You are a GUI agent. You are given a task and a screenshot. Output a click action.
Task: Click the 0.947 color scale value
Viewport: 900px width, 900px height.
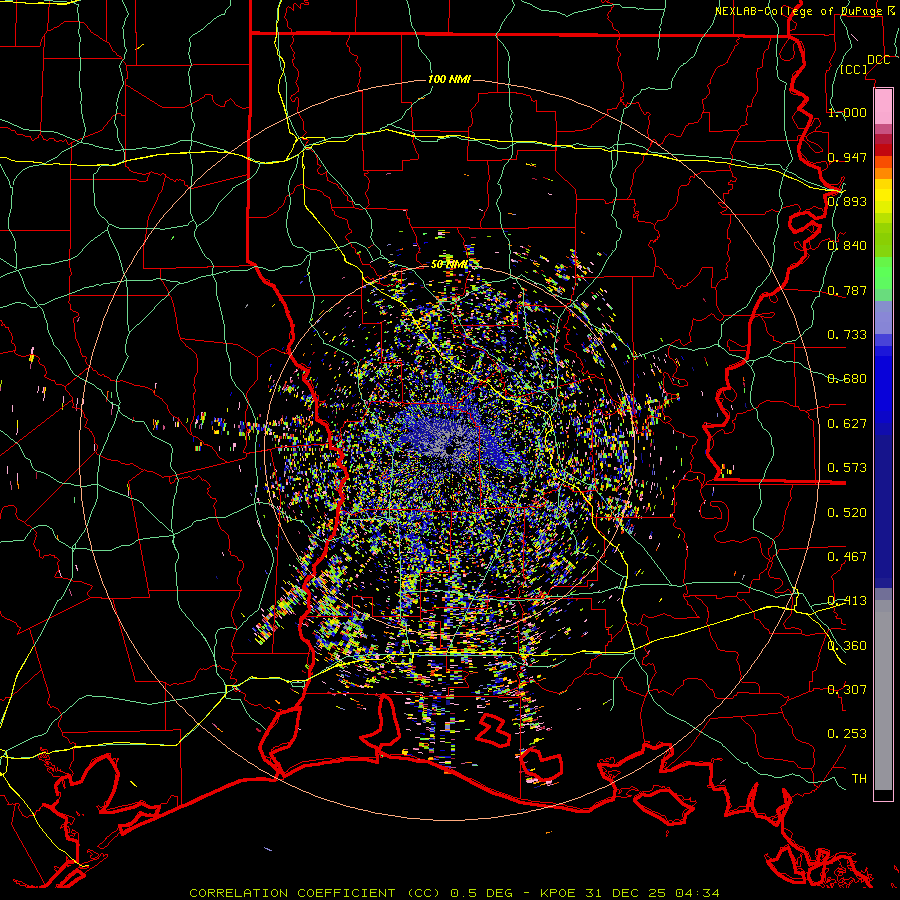point(847,157)
